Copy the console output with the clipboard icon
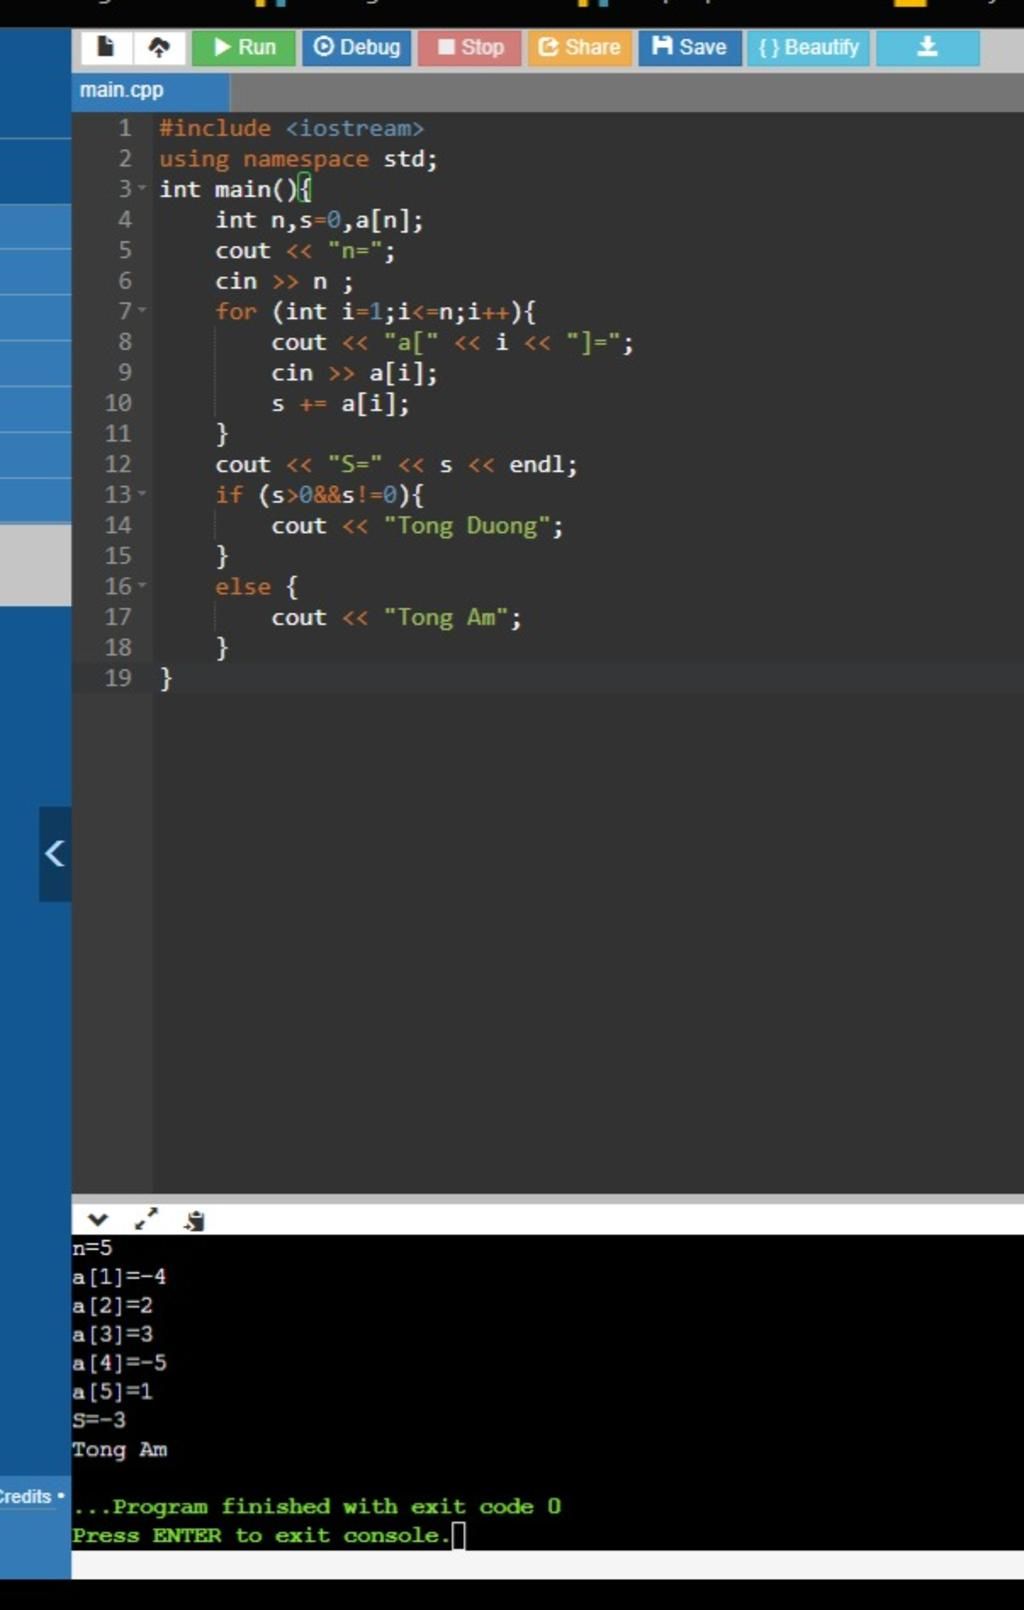This screenshot has width=1024, height=1610. pyautogui.click(x=194, y=1220)
